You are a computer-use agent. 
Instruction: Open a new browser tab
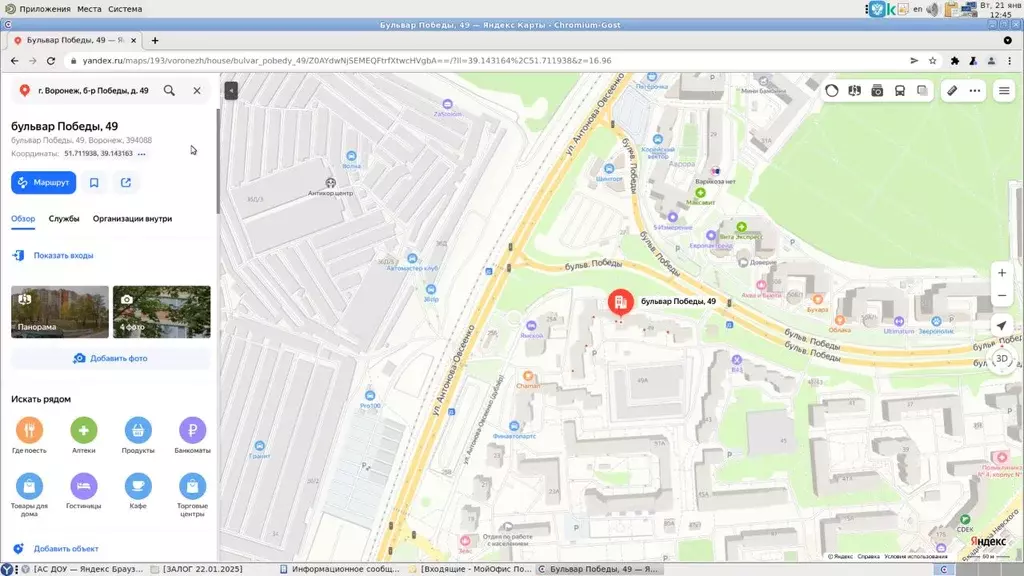click(x=155, y=40)
